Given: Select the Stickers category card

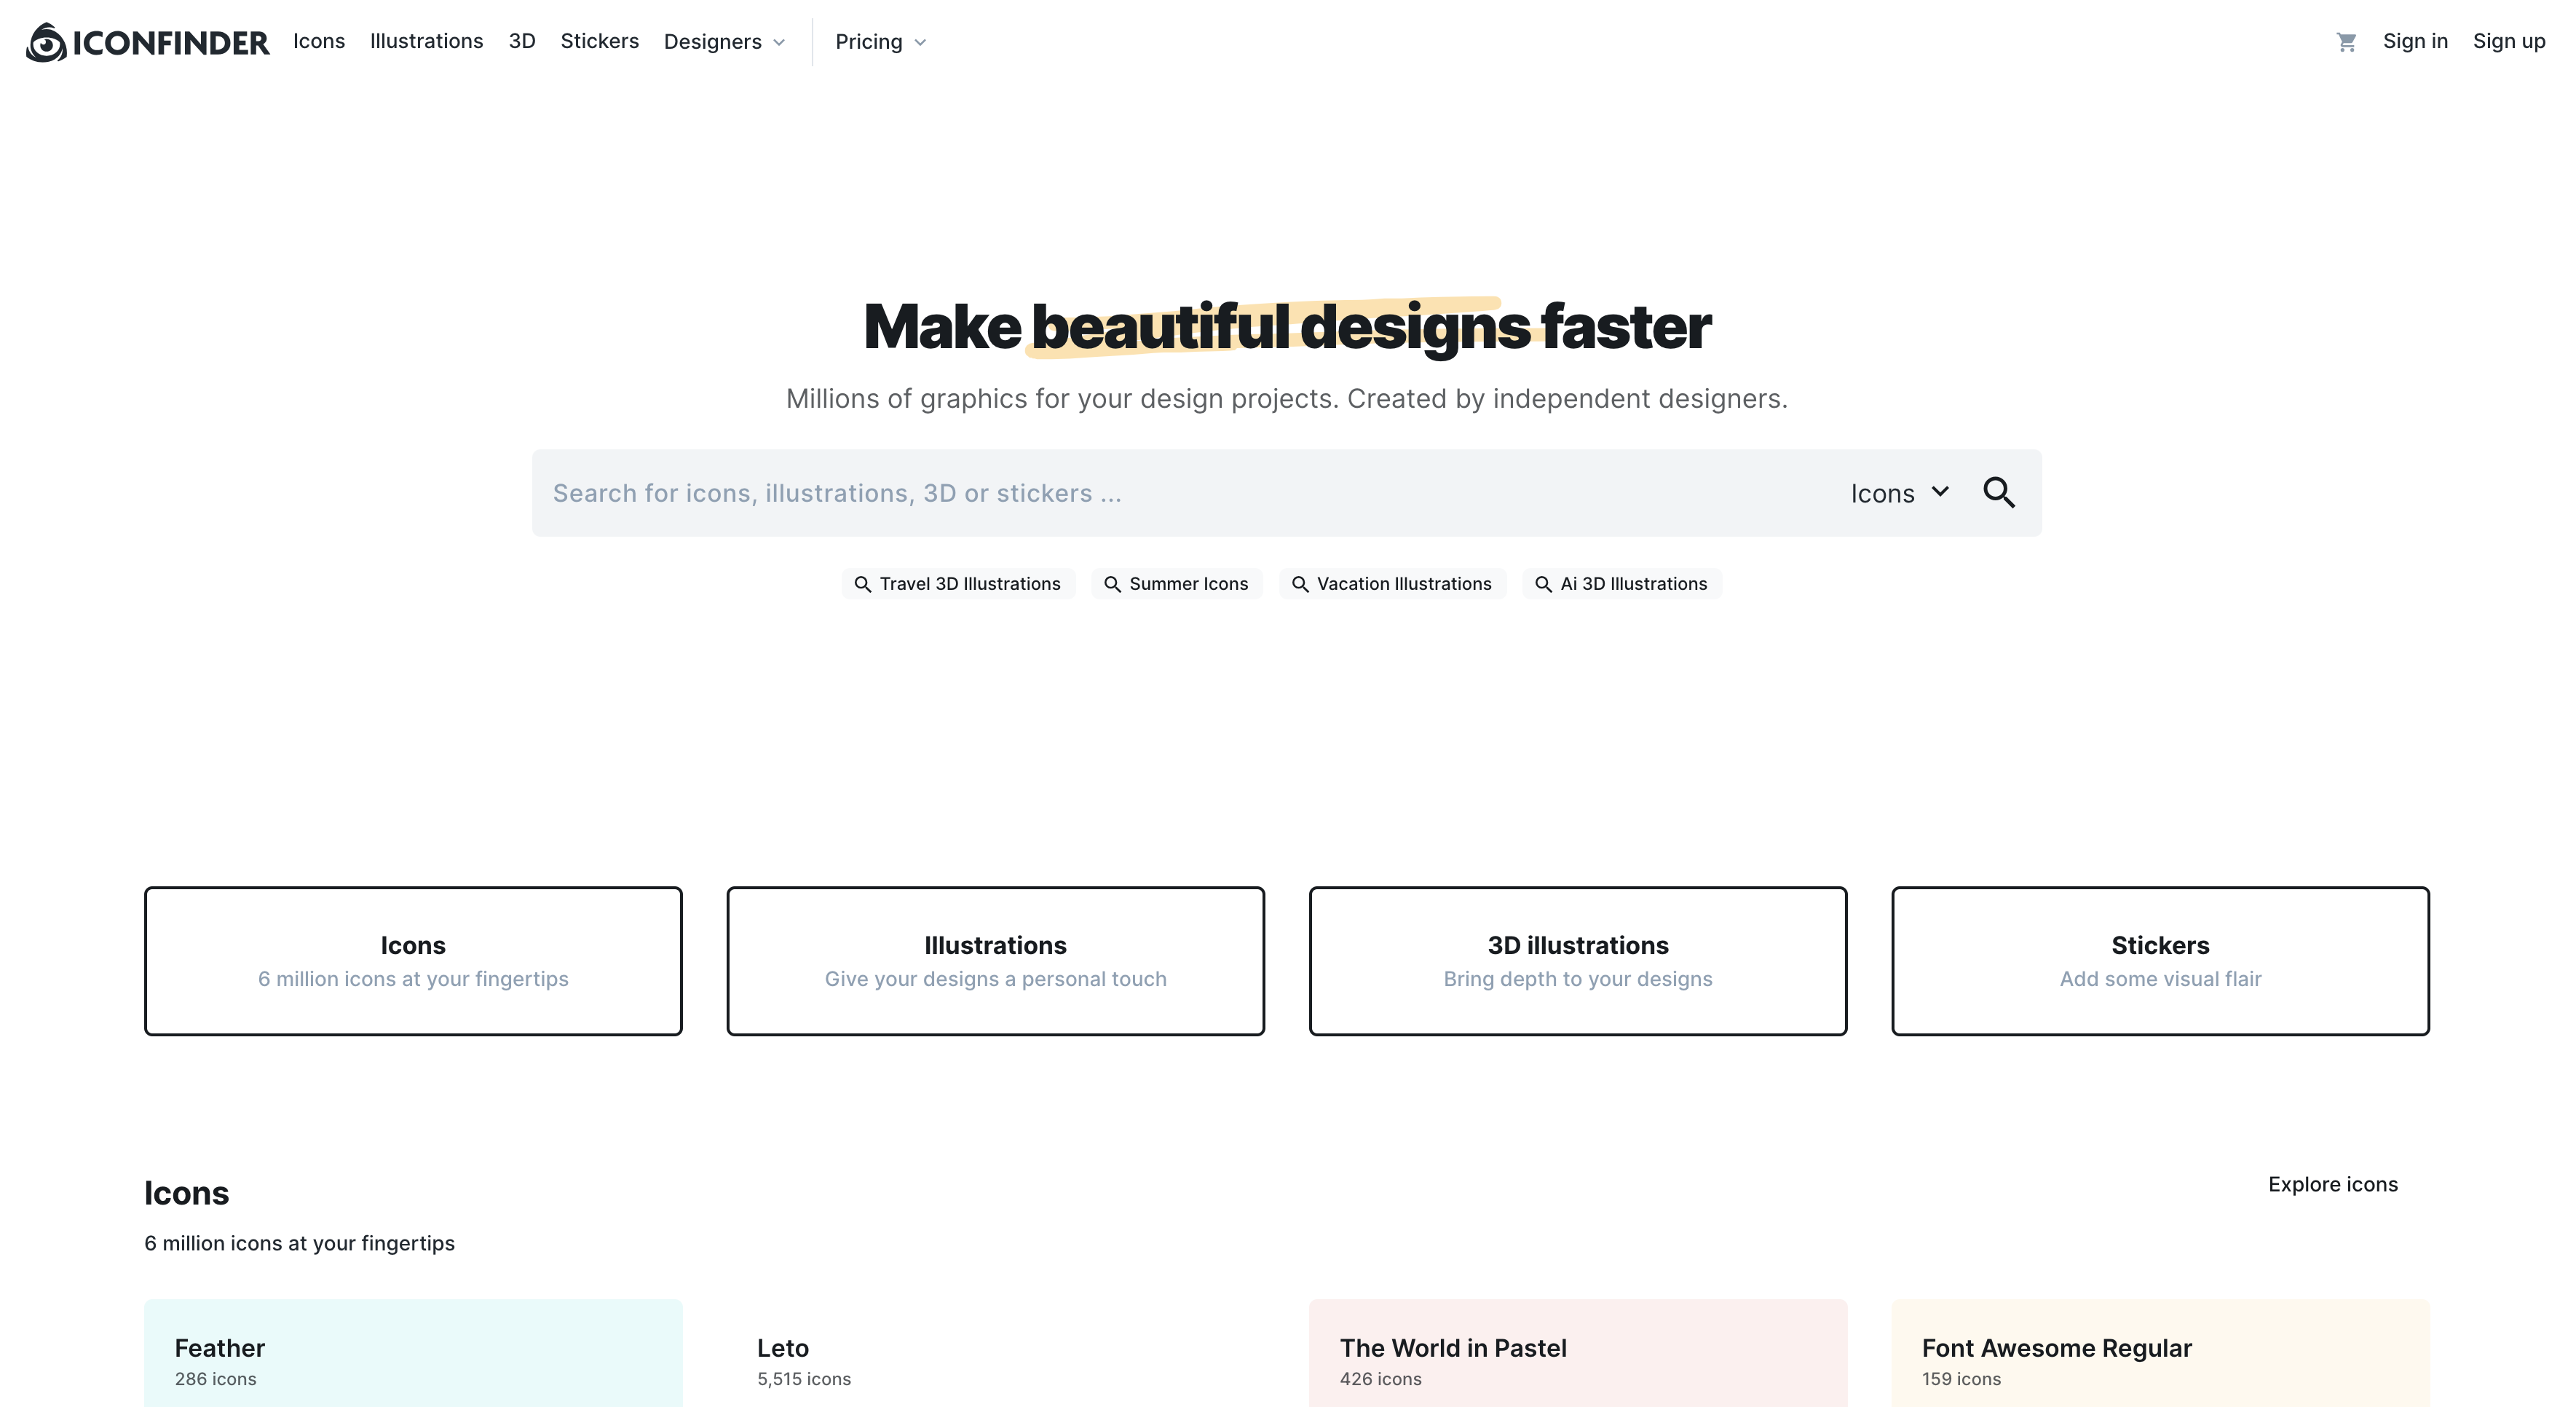Looking at the screenshot, I should coord(2159,960).
